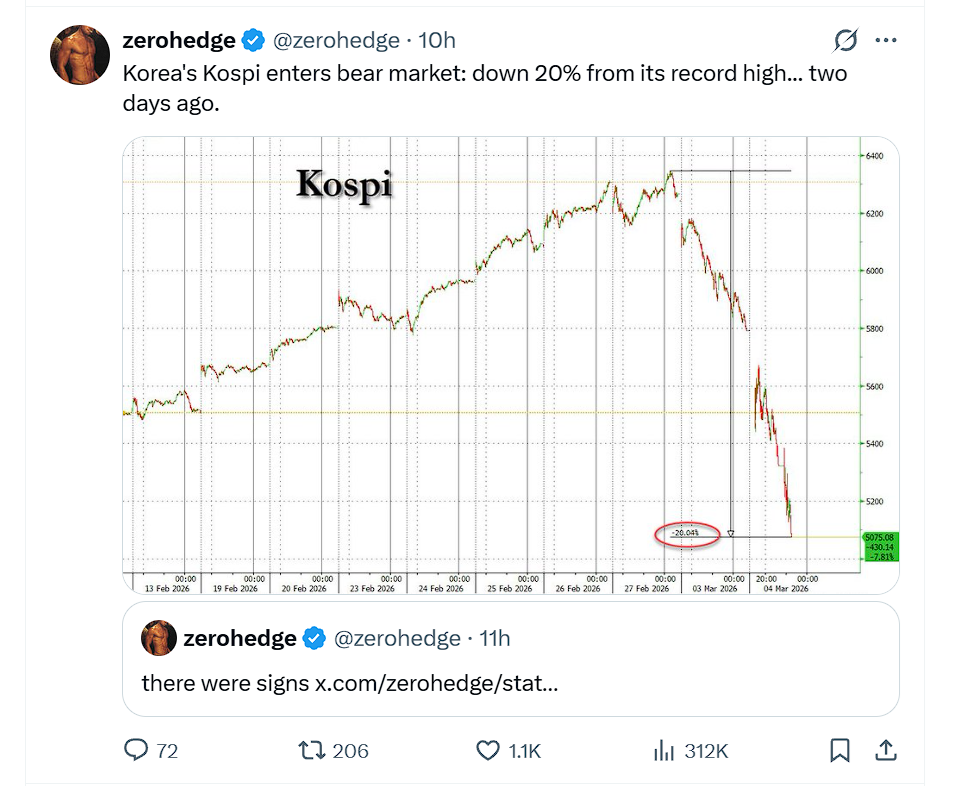Like the post with heart icon
953x786 pixels.
[x=488, y=750]
